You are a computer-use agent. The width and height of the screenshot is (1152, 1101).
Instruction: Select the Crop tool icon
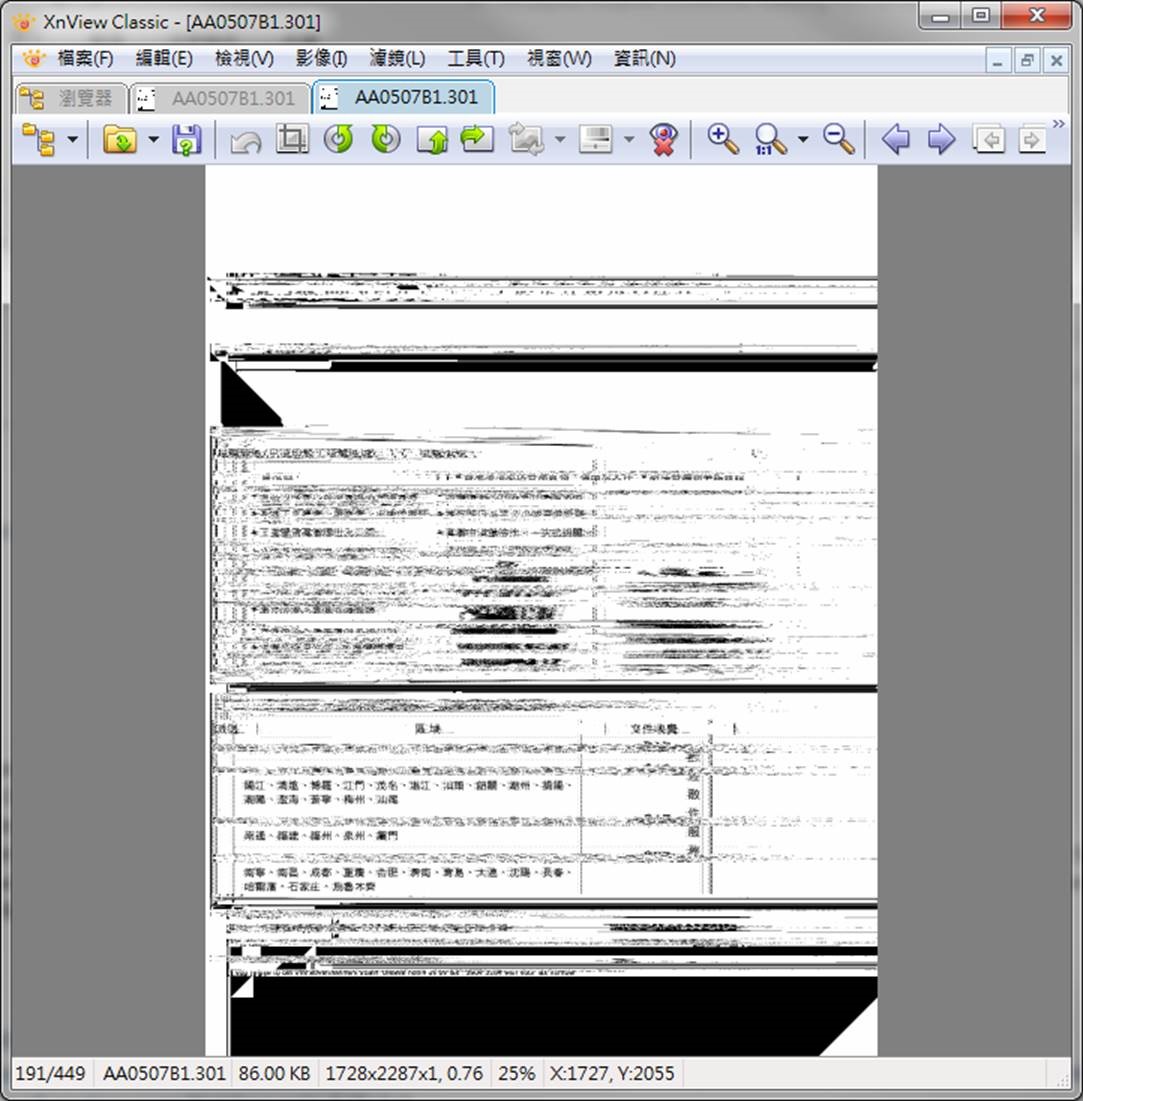pyautogui.click(x=292, y=139)
